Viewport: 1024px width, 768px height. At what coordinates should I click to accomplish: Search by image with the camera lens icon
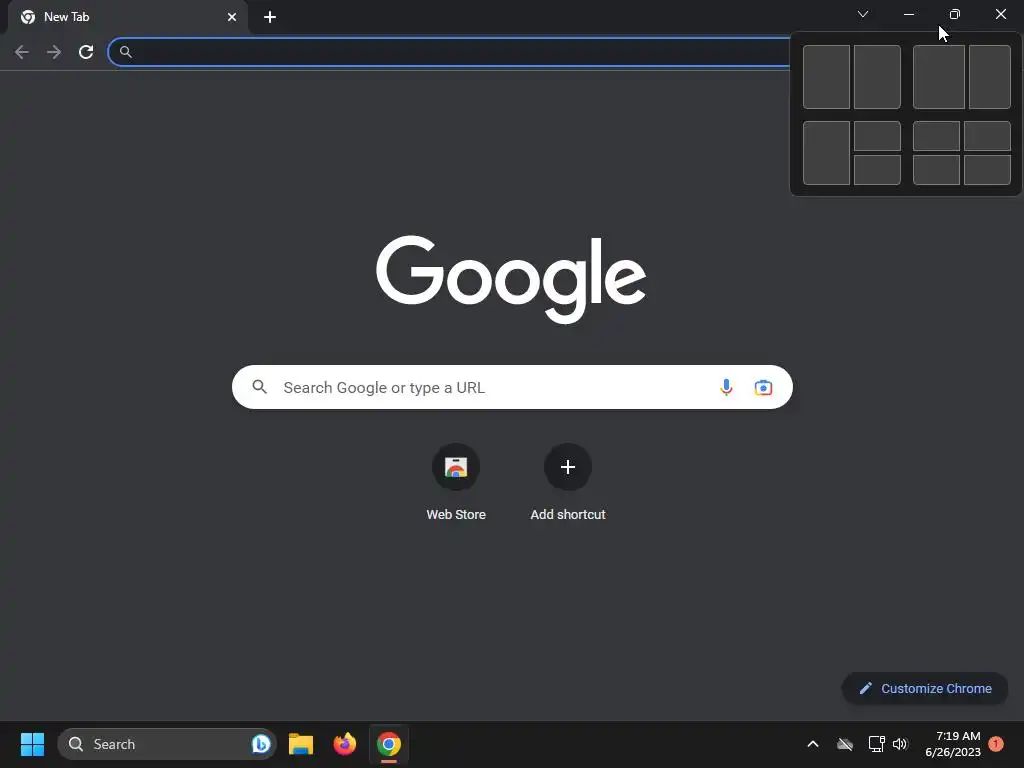click(763, 387)
